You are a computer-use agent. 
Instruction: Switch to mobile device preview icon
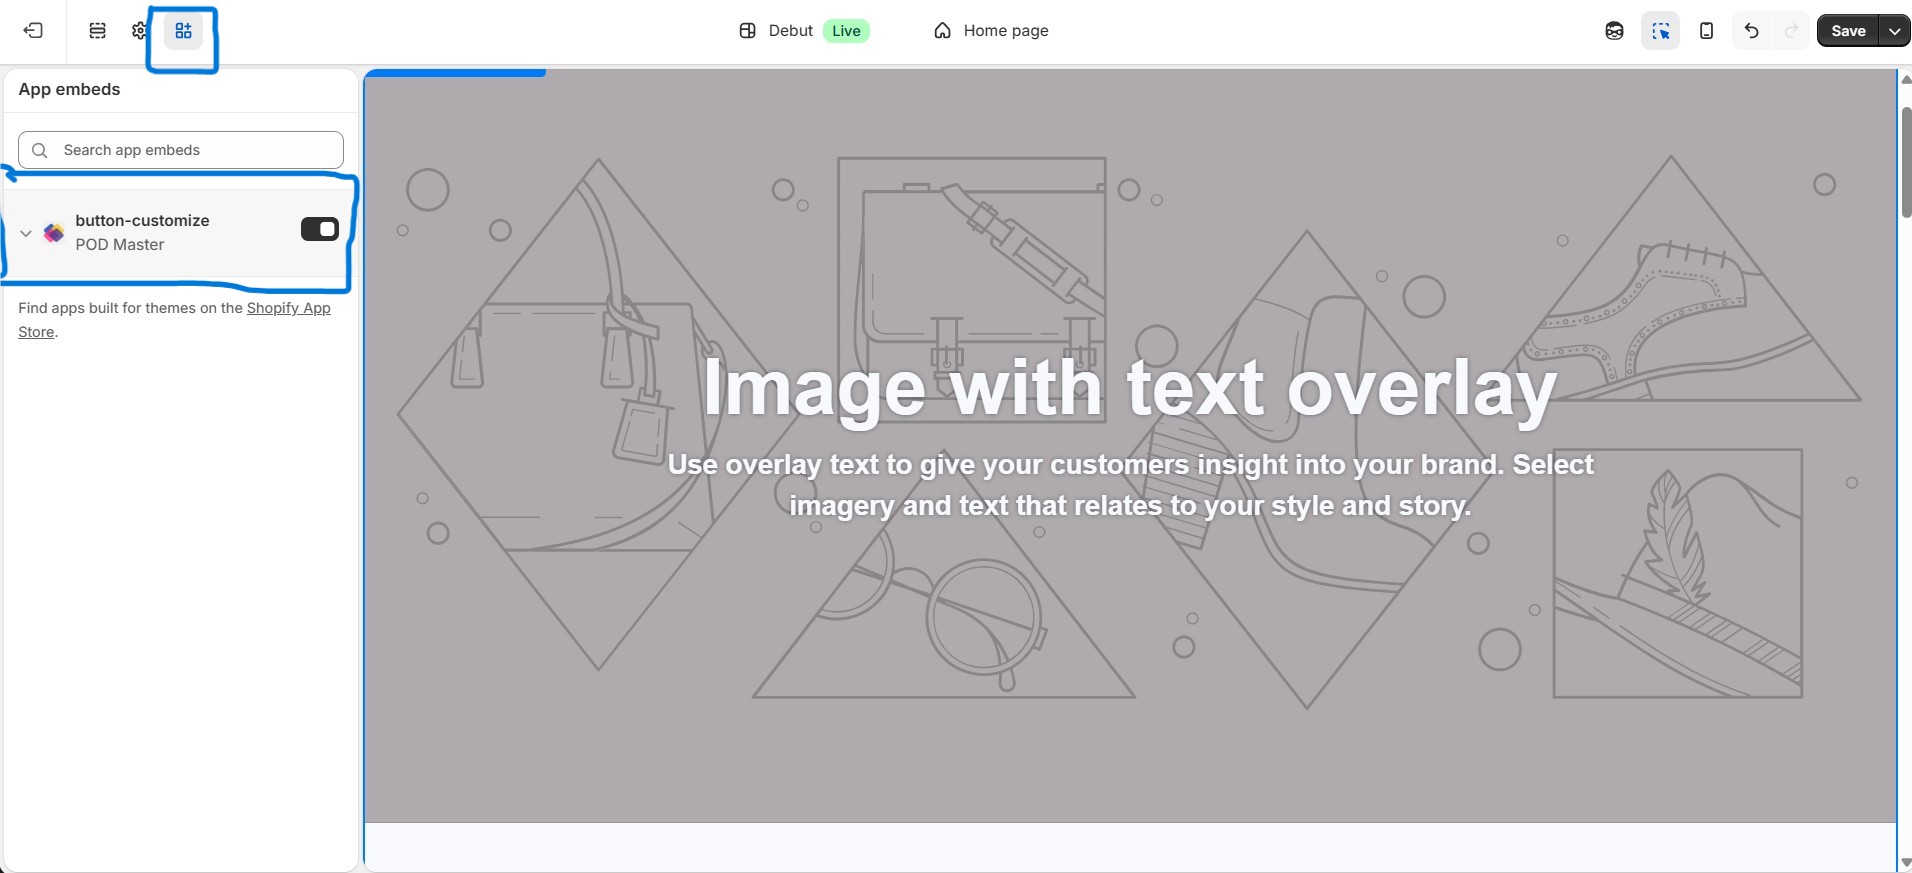coord(1706,31)
